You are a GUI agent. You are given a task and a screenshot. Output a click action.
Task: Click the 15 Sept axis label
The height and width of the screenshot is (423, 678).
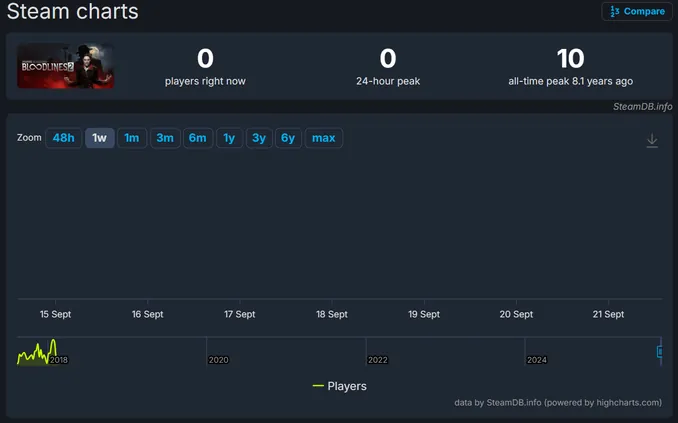pos(55,314)
